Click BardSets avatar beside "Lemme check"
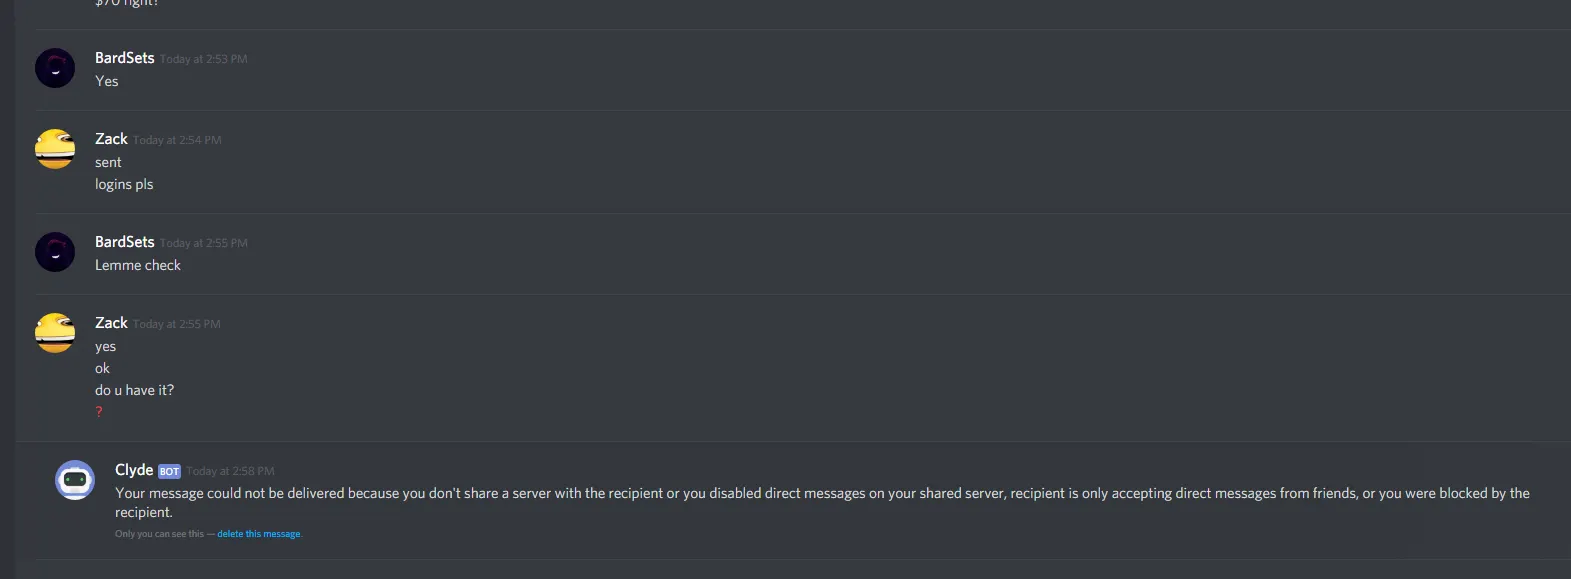The width and height of the screenshot is (1571, 579). pyautogui.click(x=55, y=252)
